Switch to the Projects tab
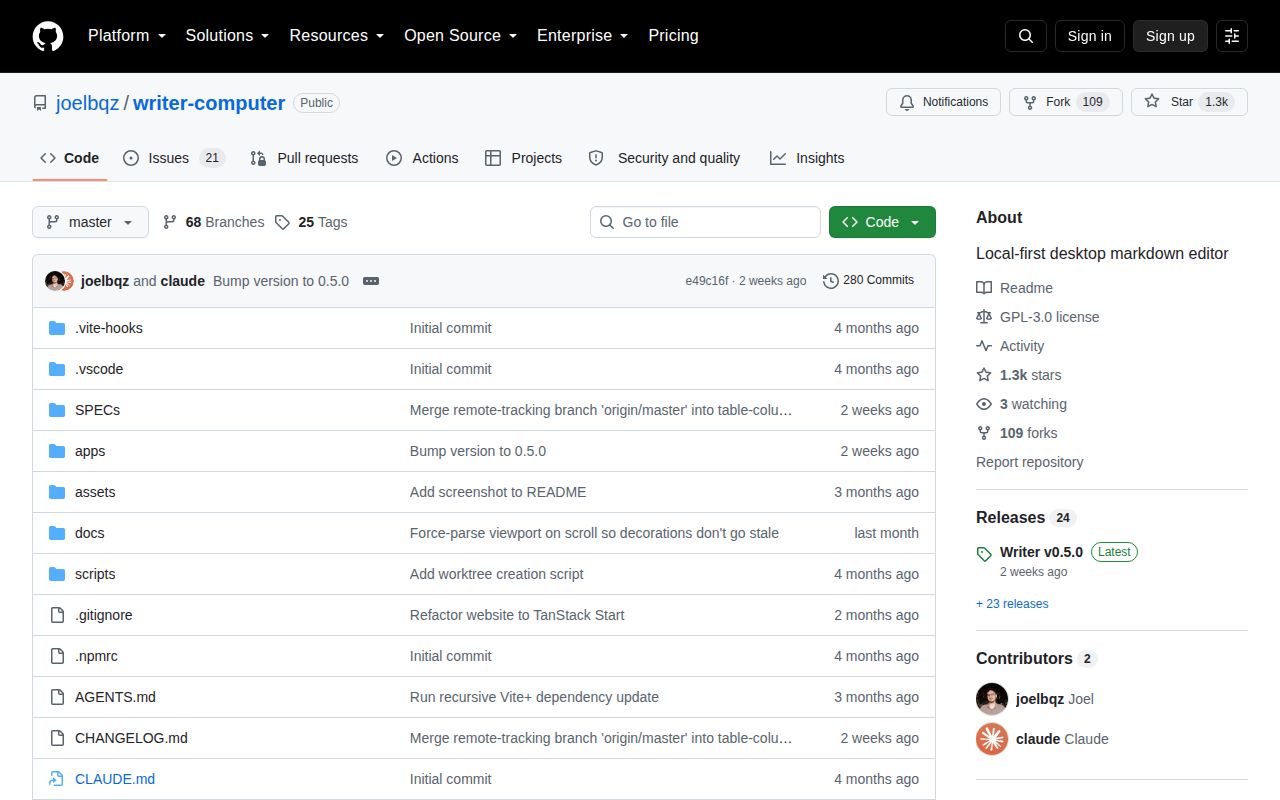This screenshot has height=800, width=1280. [x=523, y=158]
